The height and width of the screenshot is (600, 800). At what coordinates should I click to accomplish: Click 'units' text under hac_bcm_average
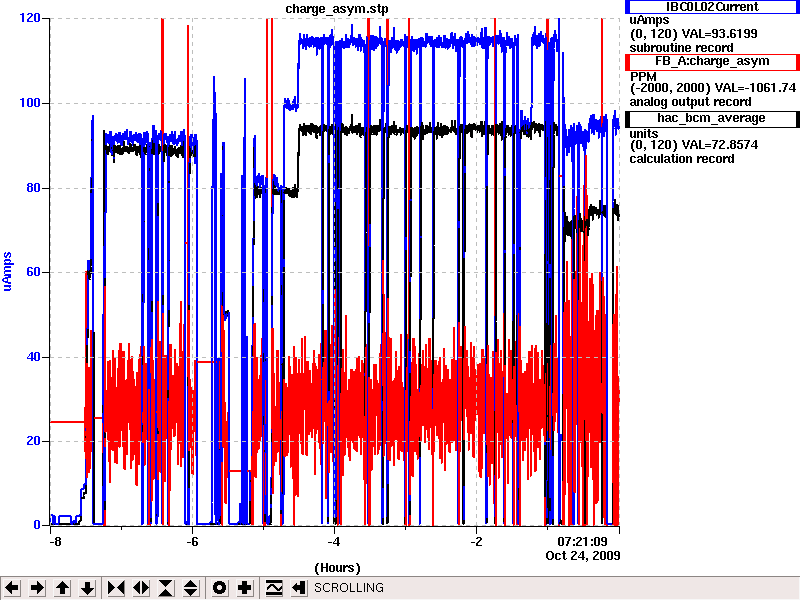(644, 134)
